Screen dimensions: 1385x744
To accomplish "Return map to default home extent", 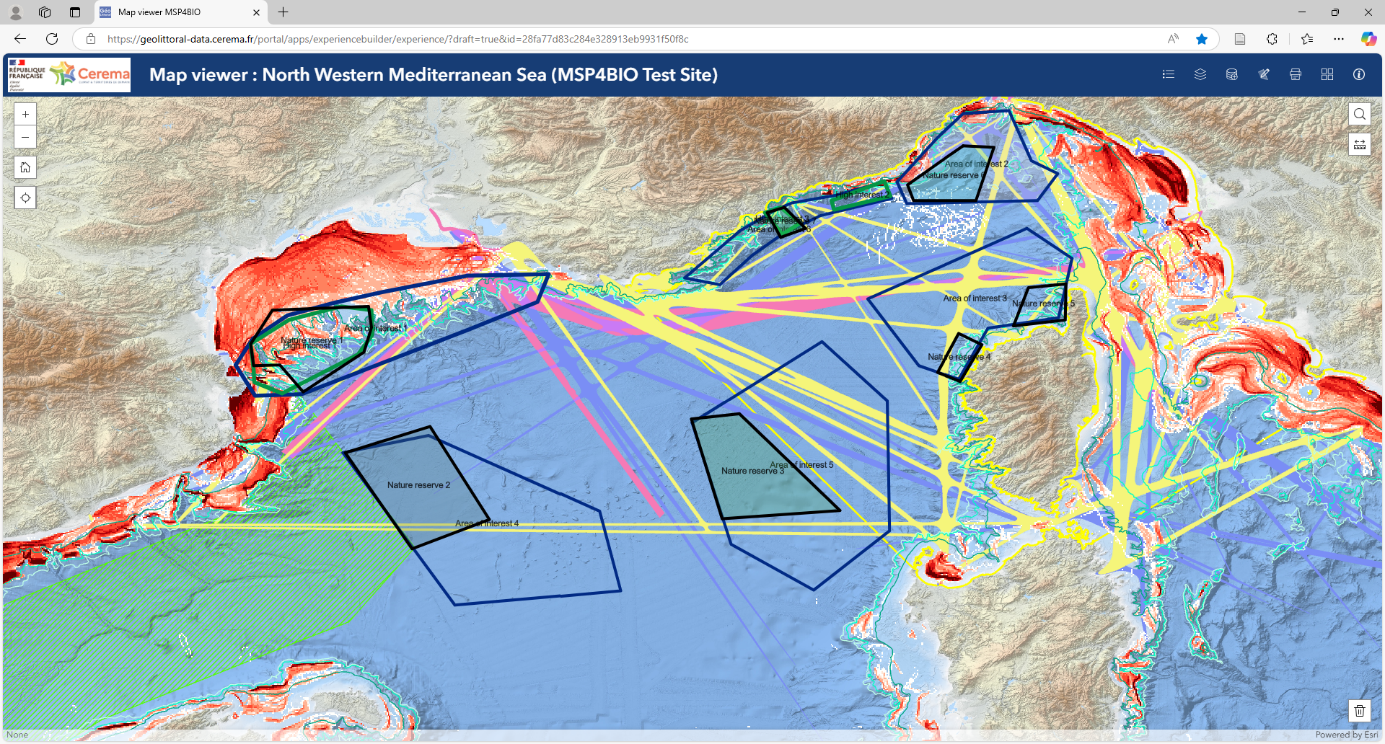I will (26, 167).
